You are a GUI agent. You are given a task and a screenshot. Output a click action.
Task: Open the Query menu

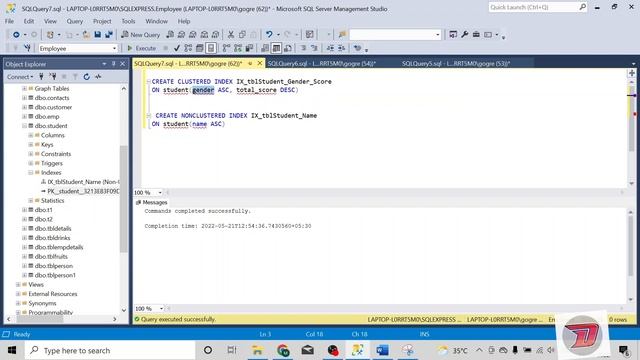75,21
